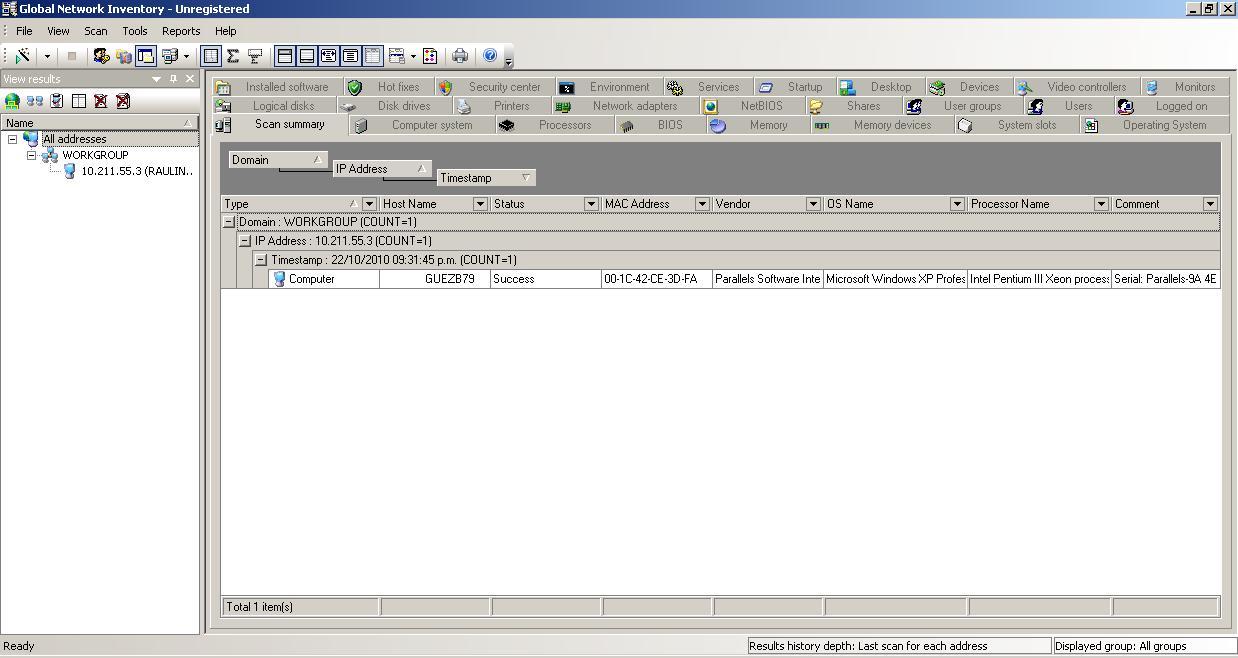The width and height of the screenshot is (1238, 658).
Task: Click the Timestamp sort filter button
Action: [525, 177]
